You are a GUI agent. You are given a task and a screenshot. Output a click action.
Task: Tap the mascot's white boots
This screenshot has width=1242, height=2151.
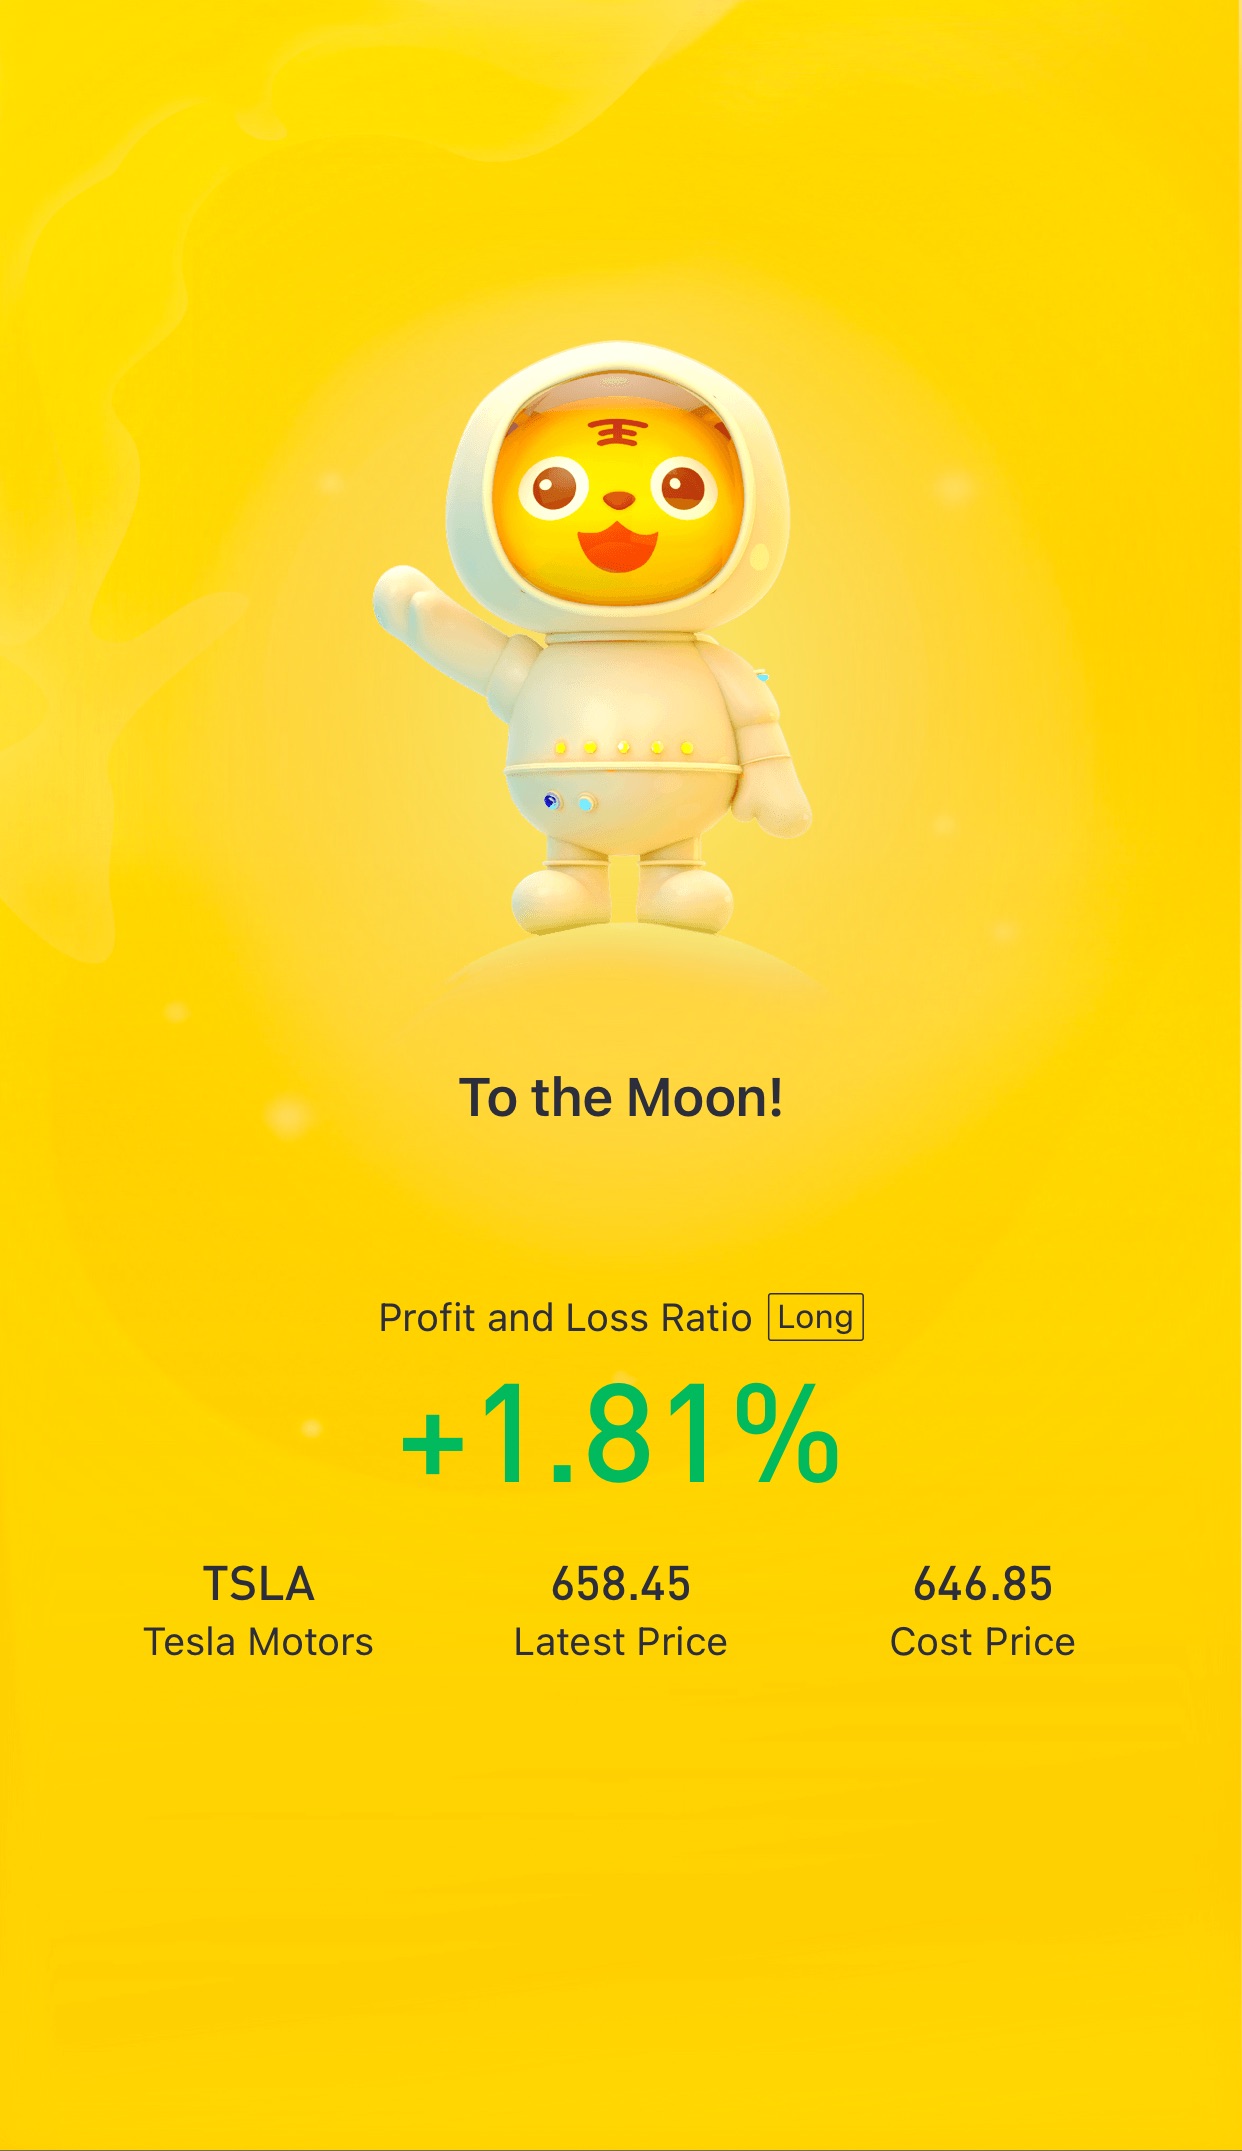coord(622,894)
